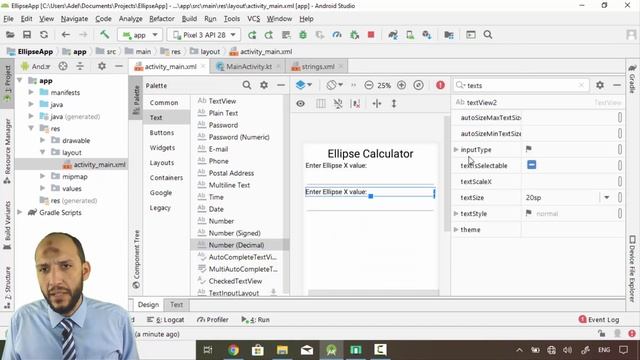The width and height of the screenshot is (640, 360).
Task: Select Number (Decimal) palette item
Action: [x=236, y=245]
